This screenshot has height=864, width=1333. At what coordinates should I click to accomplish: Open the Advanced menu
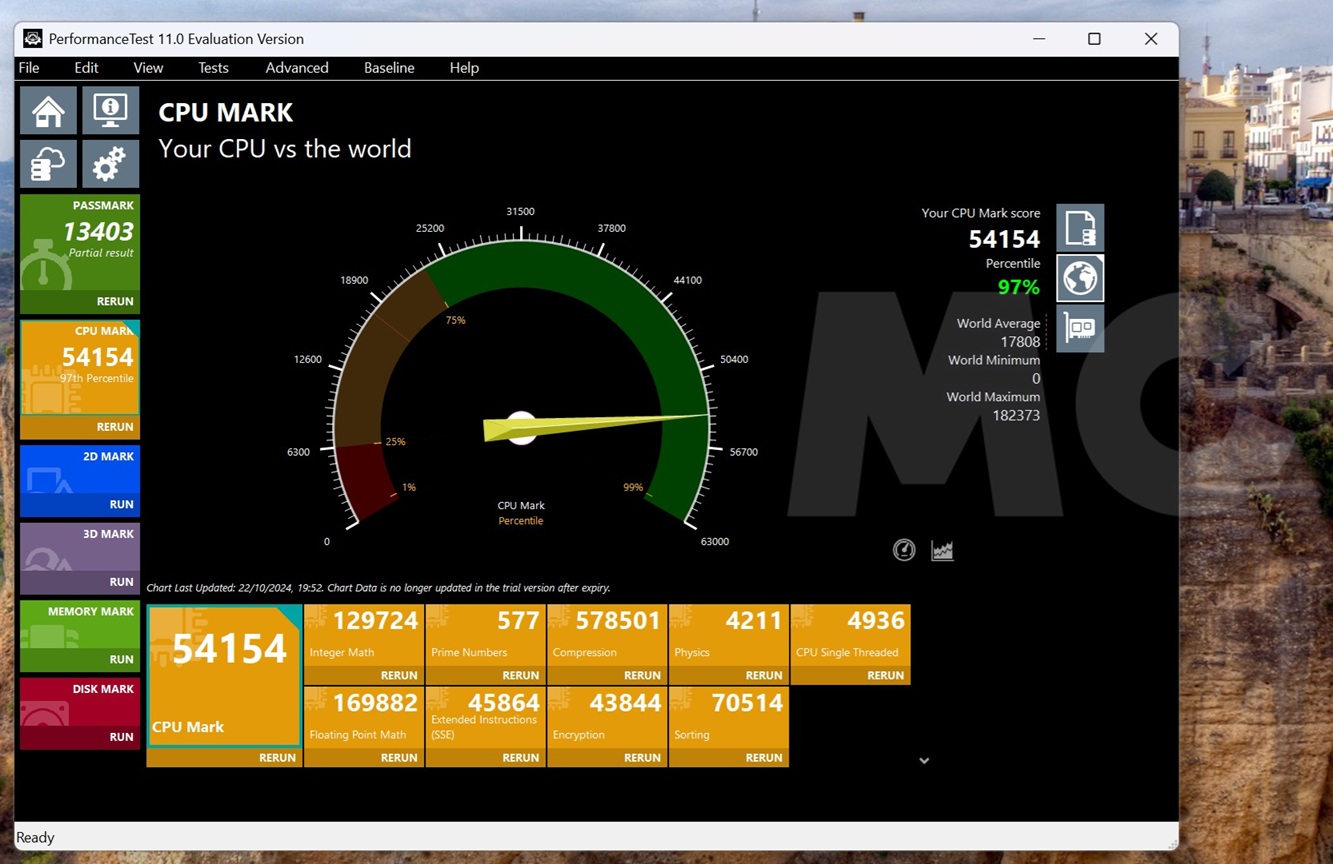(x=296, y=67)
